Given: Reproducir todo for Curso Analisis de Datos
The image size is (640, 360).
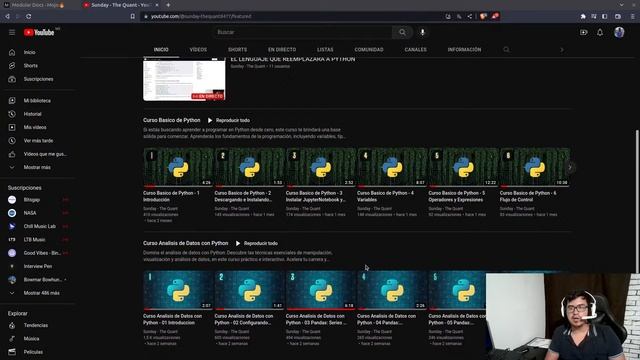Looking at the screenshot, I should (x=257, y=243).
